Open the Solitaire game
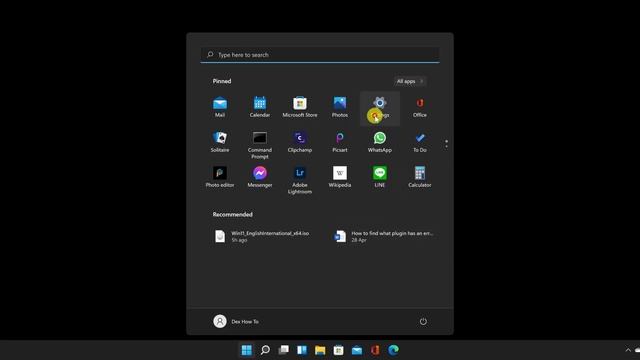The height and width of the screenshot is (360, 640). point(220,142)
